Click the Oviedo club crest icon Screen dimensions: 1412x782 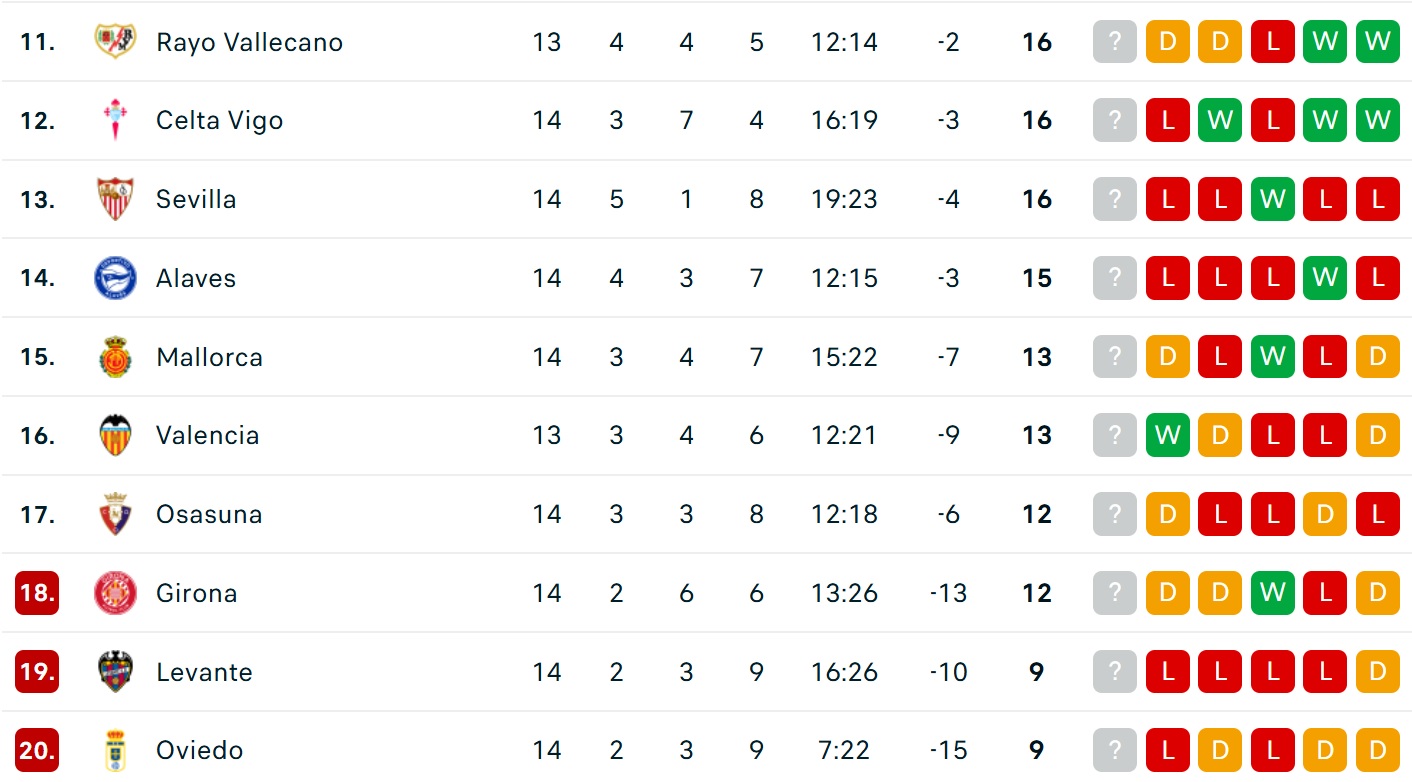pyautogui.click(x=115, y=750)
